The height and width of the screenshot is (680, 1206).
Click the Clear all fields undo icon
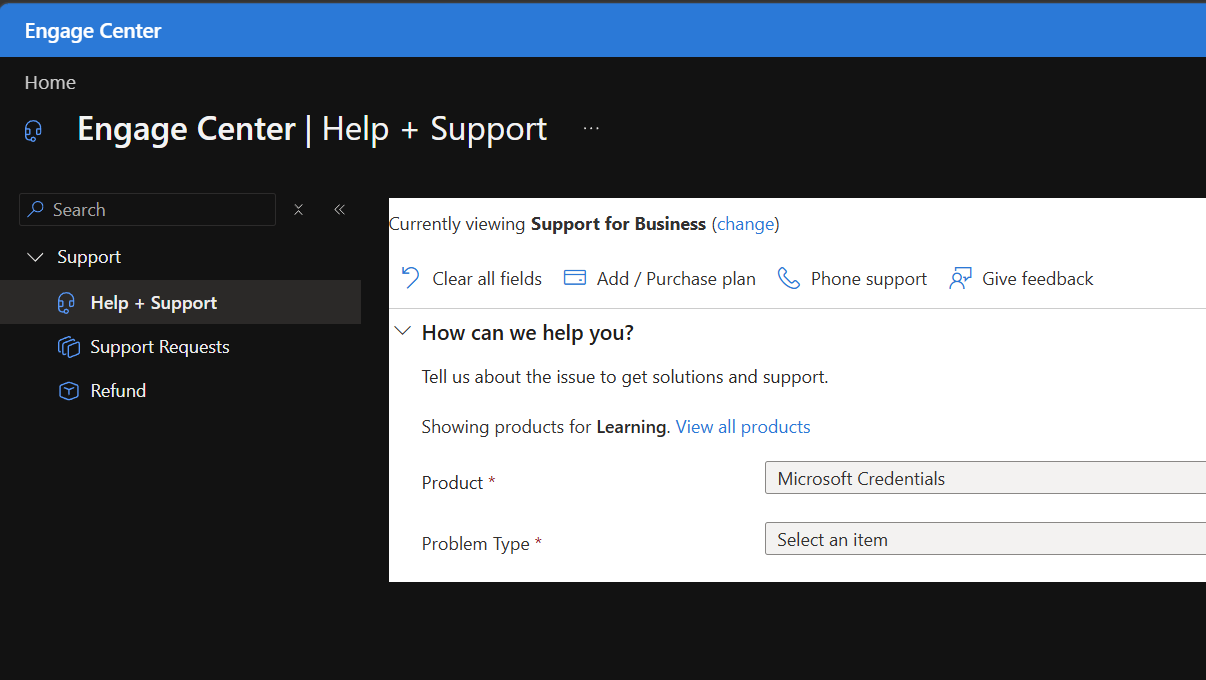[x=410, y=278]
